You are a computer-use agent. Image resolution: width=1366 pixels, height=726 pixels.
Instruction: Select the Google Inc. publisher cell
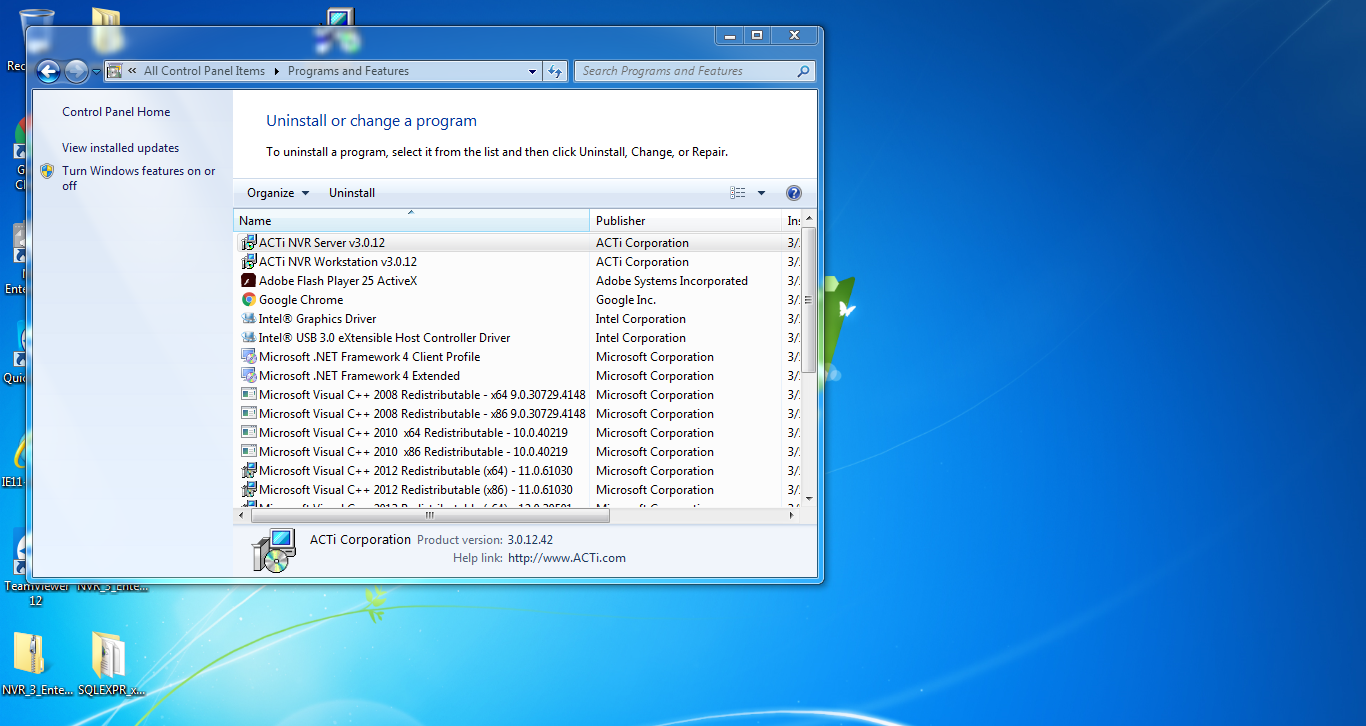626,300
